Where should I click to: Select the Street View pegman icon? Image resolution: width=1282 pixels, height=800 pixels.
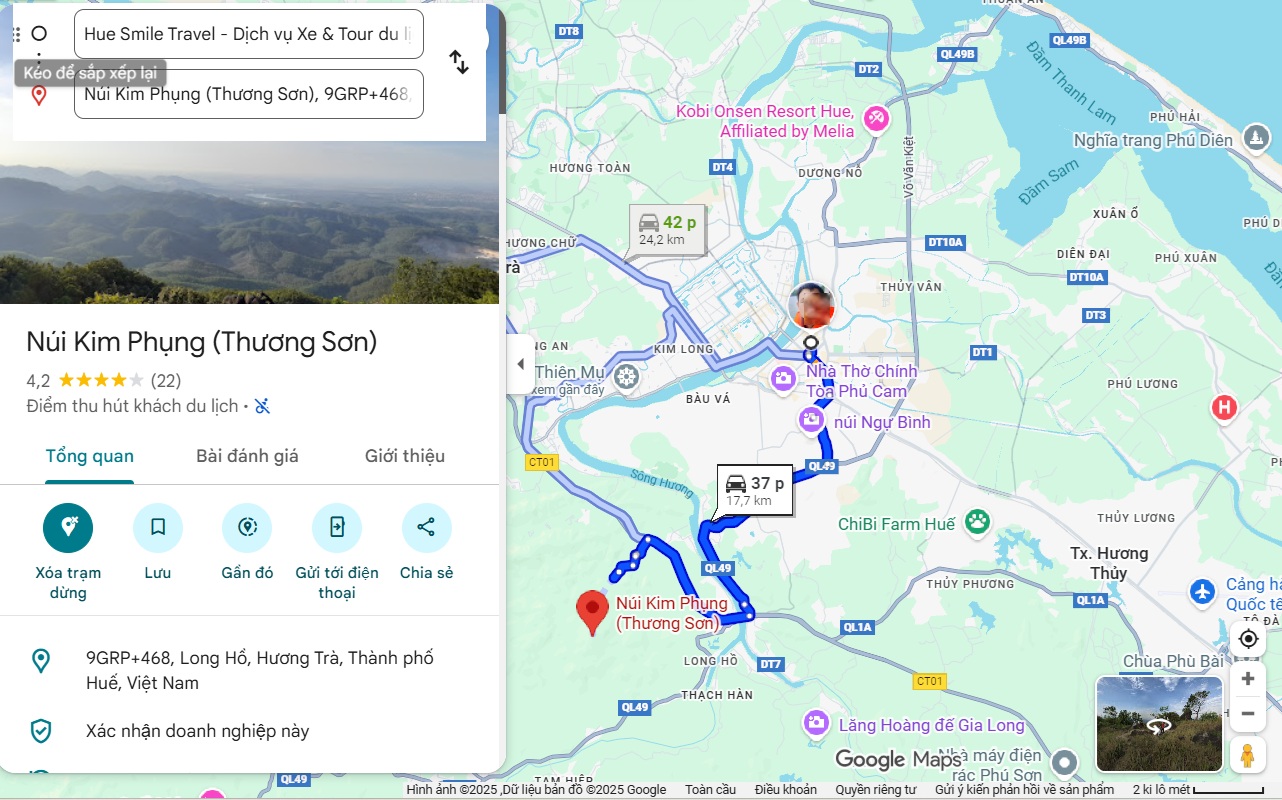1247,755
